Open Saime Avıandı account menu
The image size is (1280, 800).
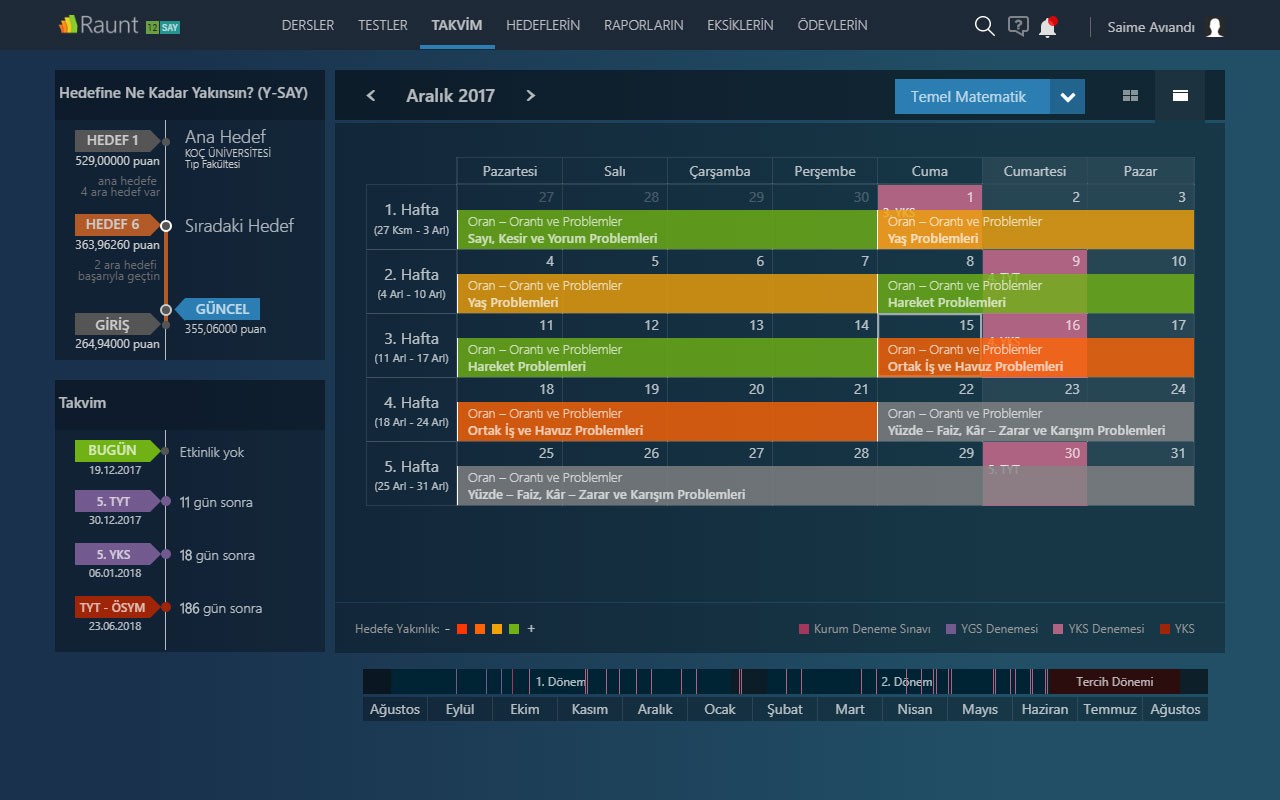[x=1151, y=27]
